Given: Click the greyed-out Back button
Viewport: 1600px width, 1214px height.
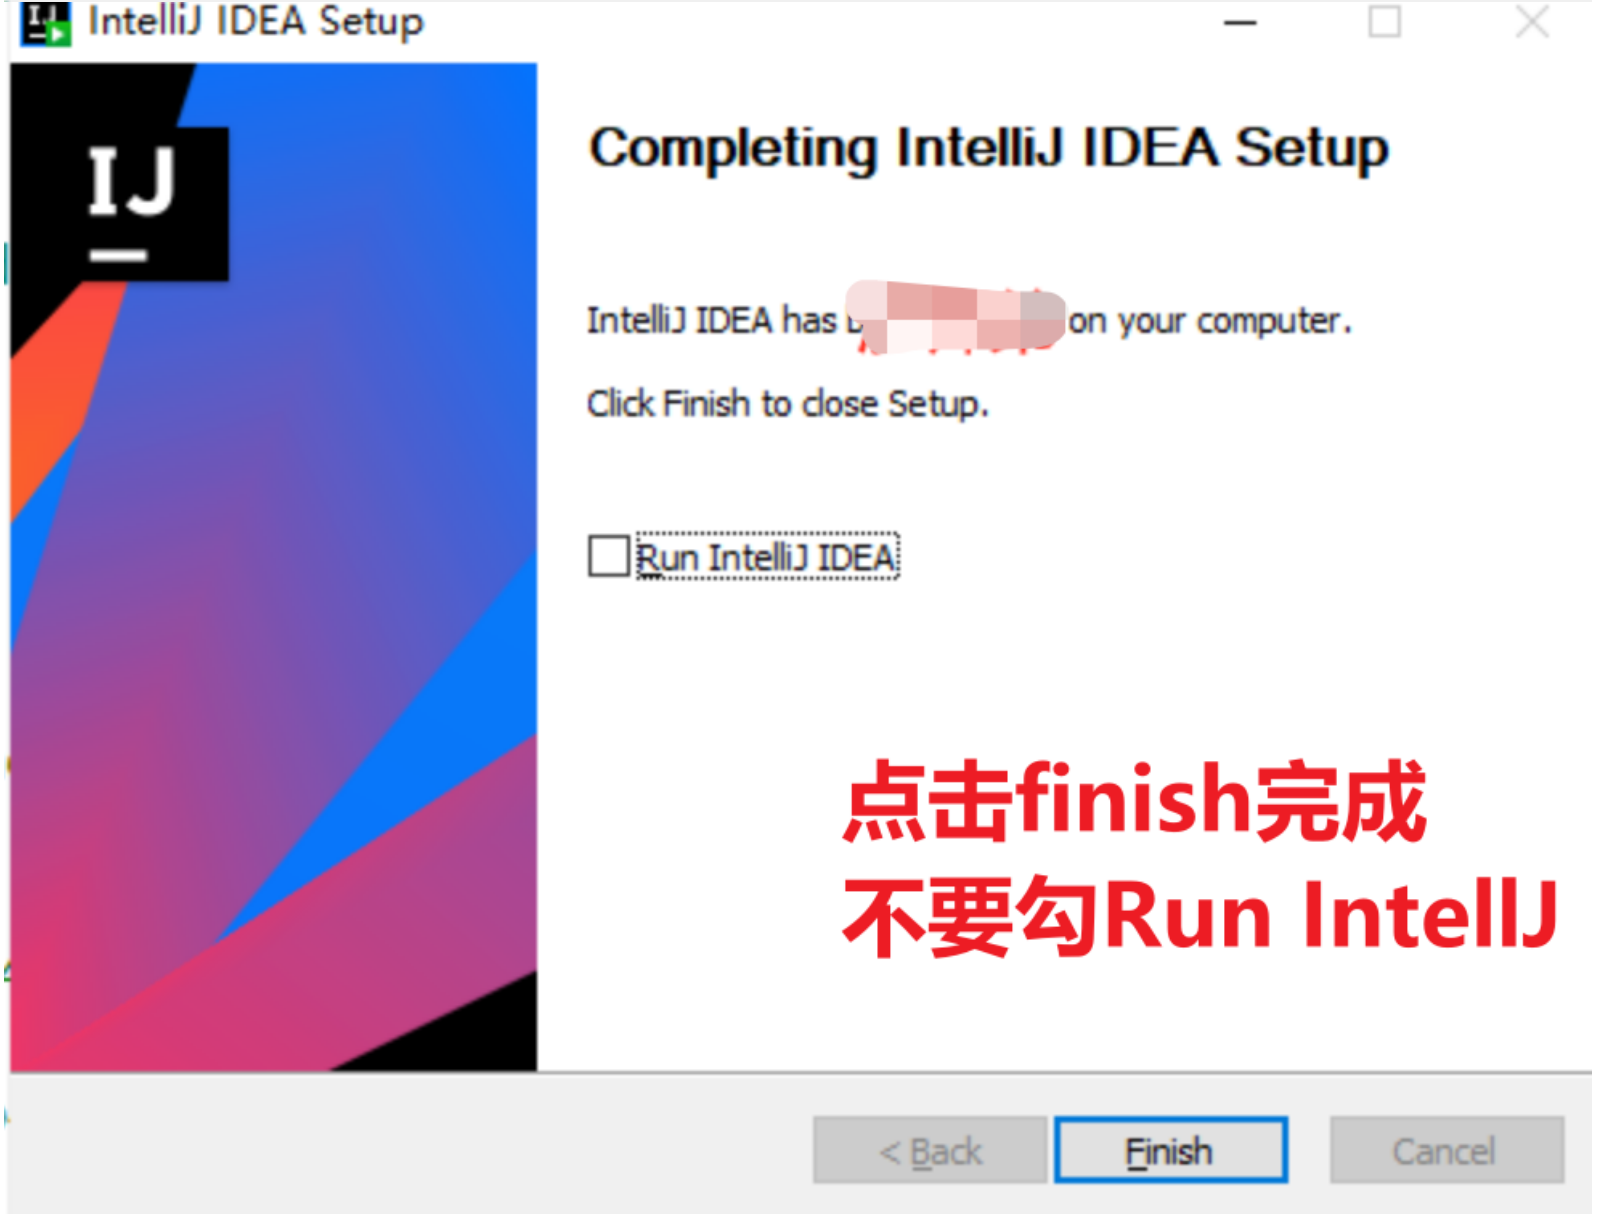Looking at the screenshot, I should click(930, 1151).
